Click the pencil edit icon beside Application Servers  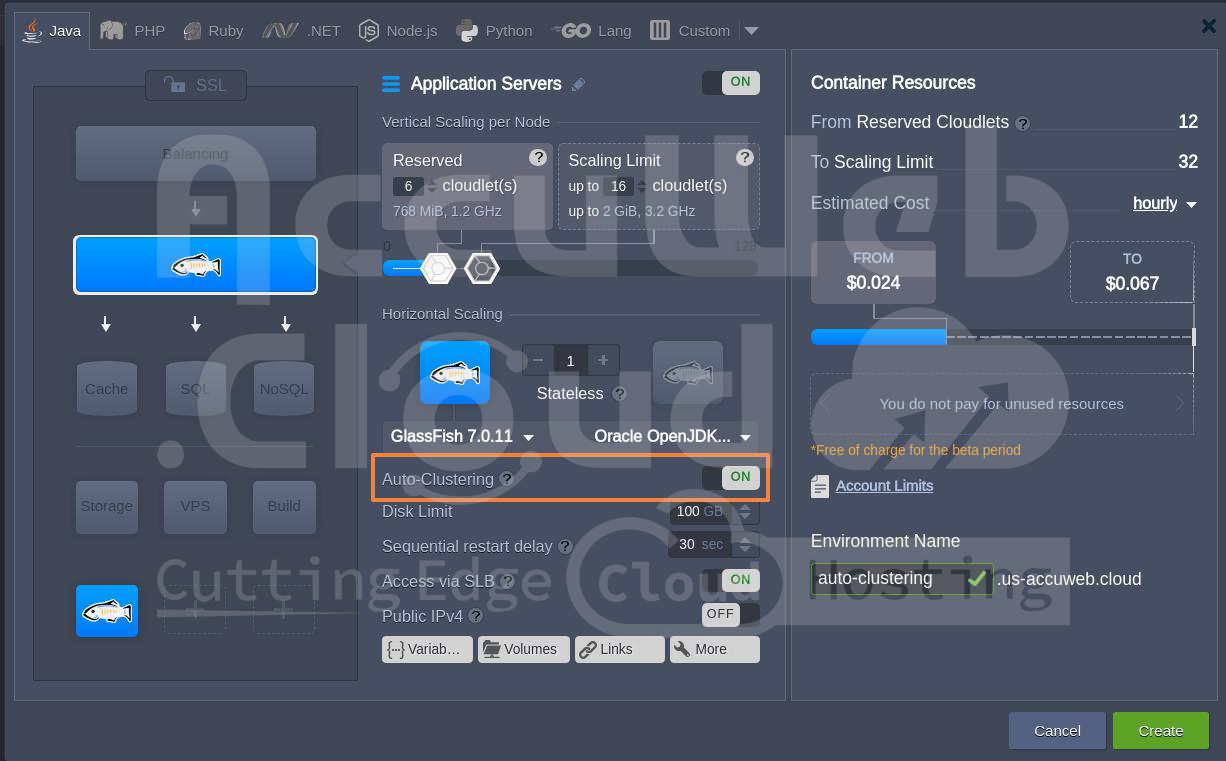[578, 85]
